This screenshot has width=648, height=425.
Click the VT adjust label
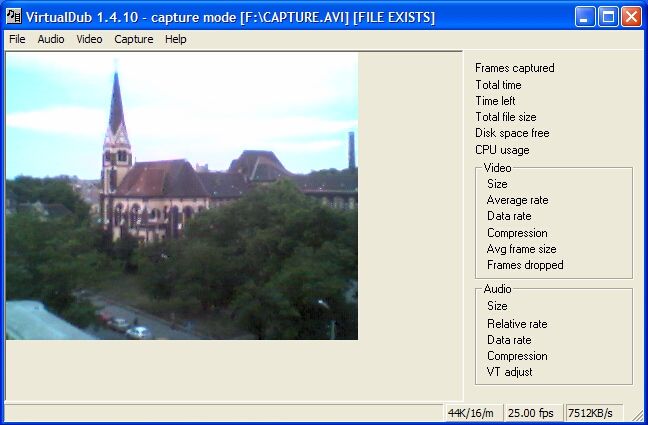pos(510,372)
